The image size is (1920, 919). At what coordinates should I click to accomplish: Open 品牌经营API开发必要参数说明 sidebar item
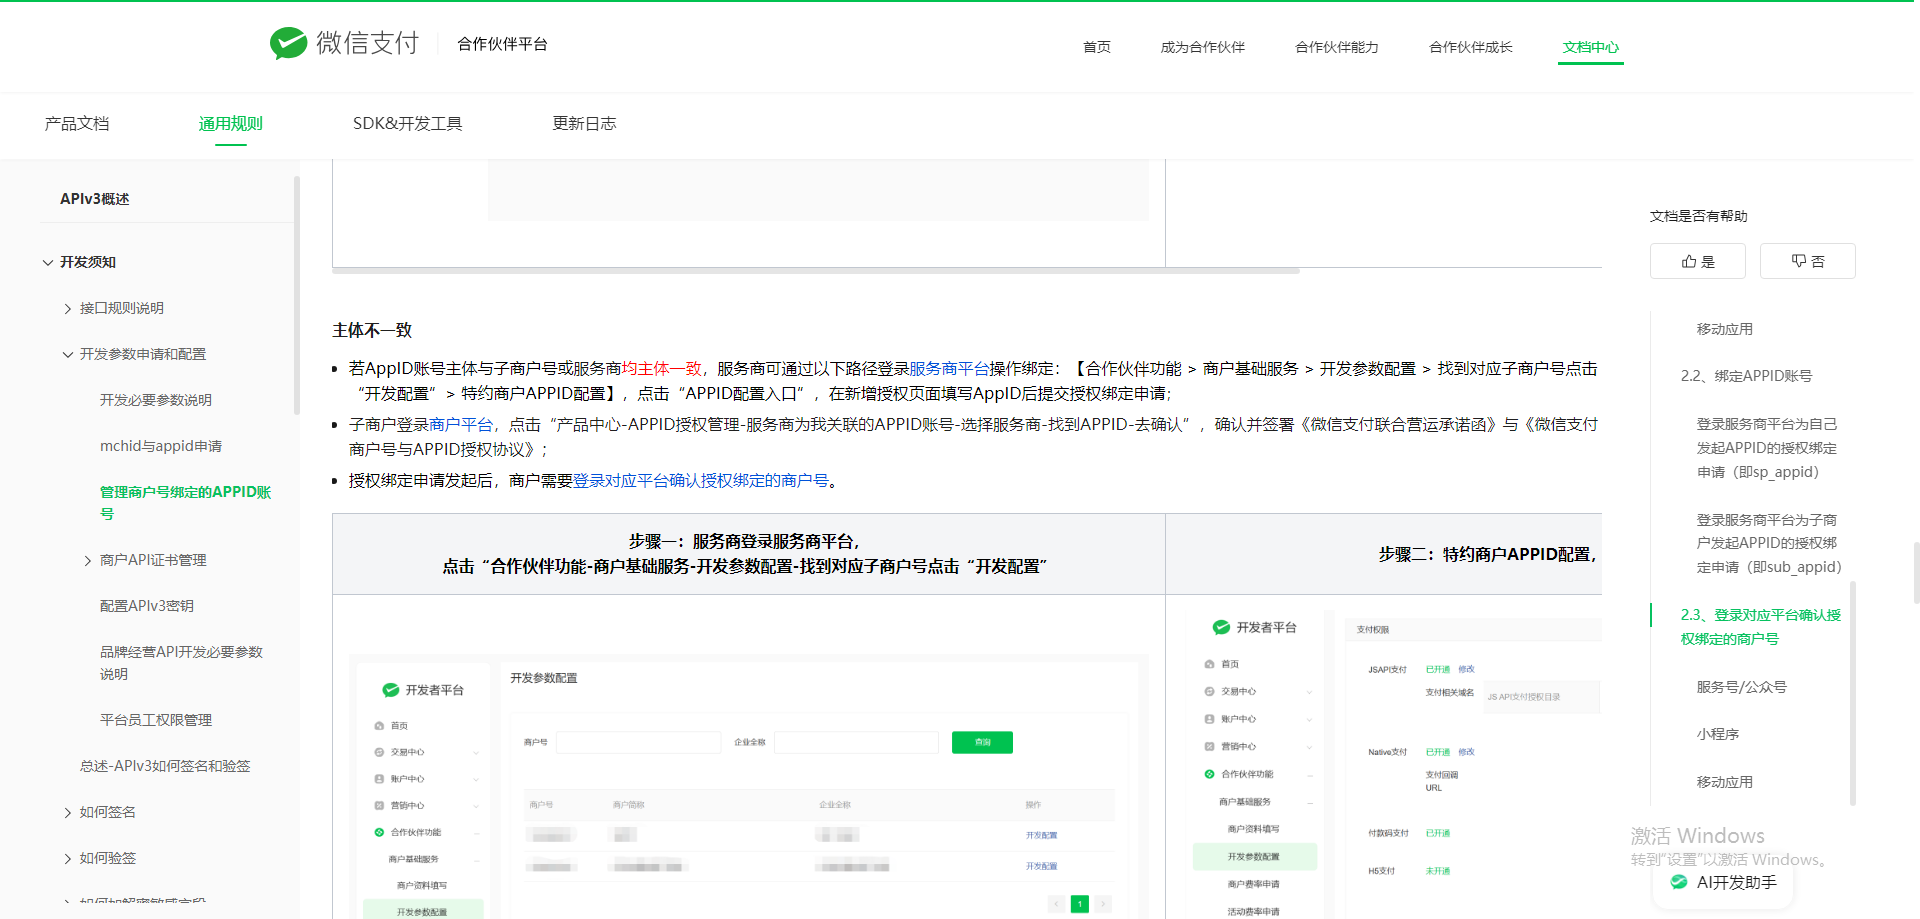[x=181, y=662]
